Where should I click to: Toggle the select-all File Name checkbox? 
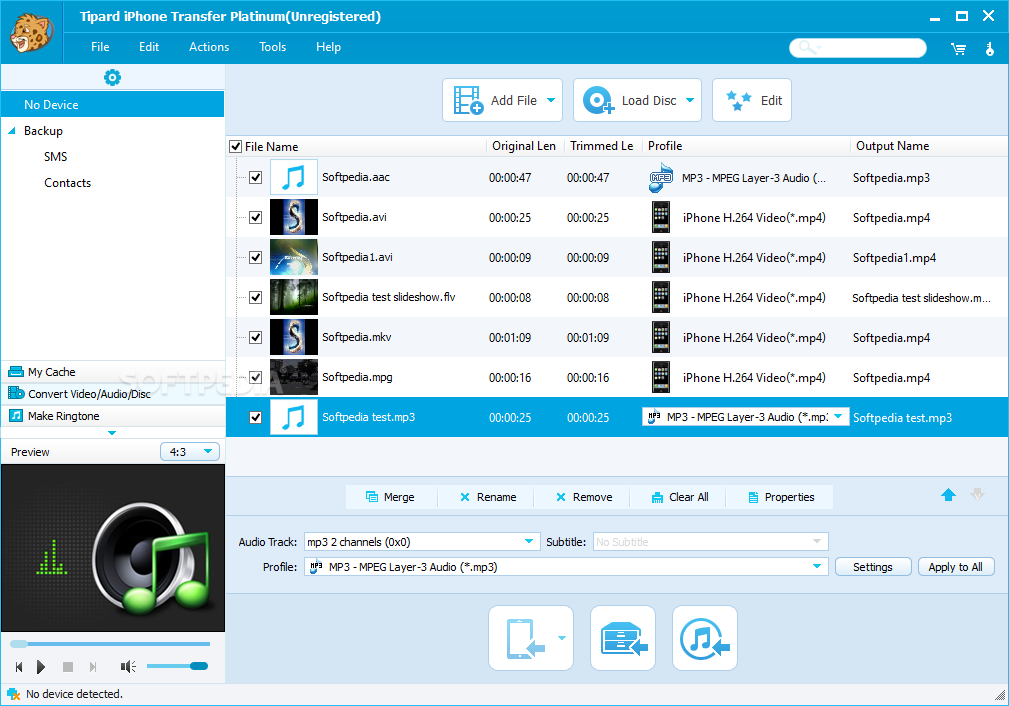pyautogui.click(x=236, y=147)
